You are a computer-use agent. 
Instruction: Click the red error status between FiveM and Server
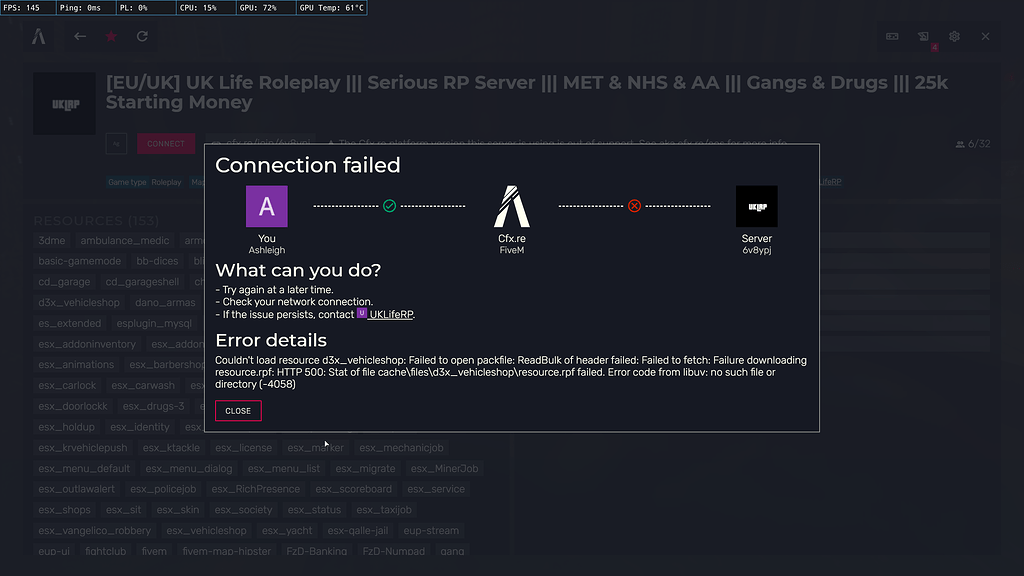click(634, 205)
